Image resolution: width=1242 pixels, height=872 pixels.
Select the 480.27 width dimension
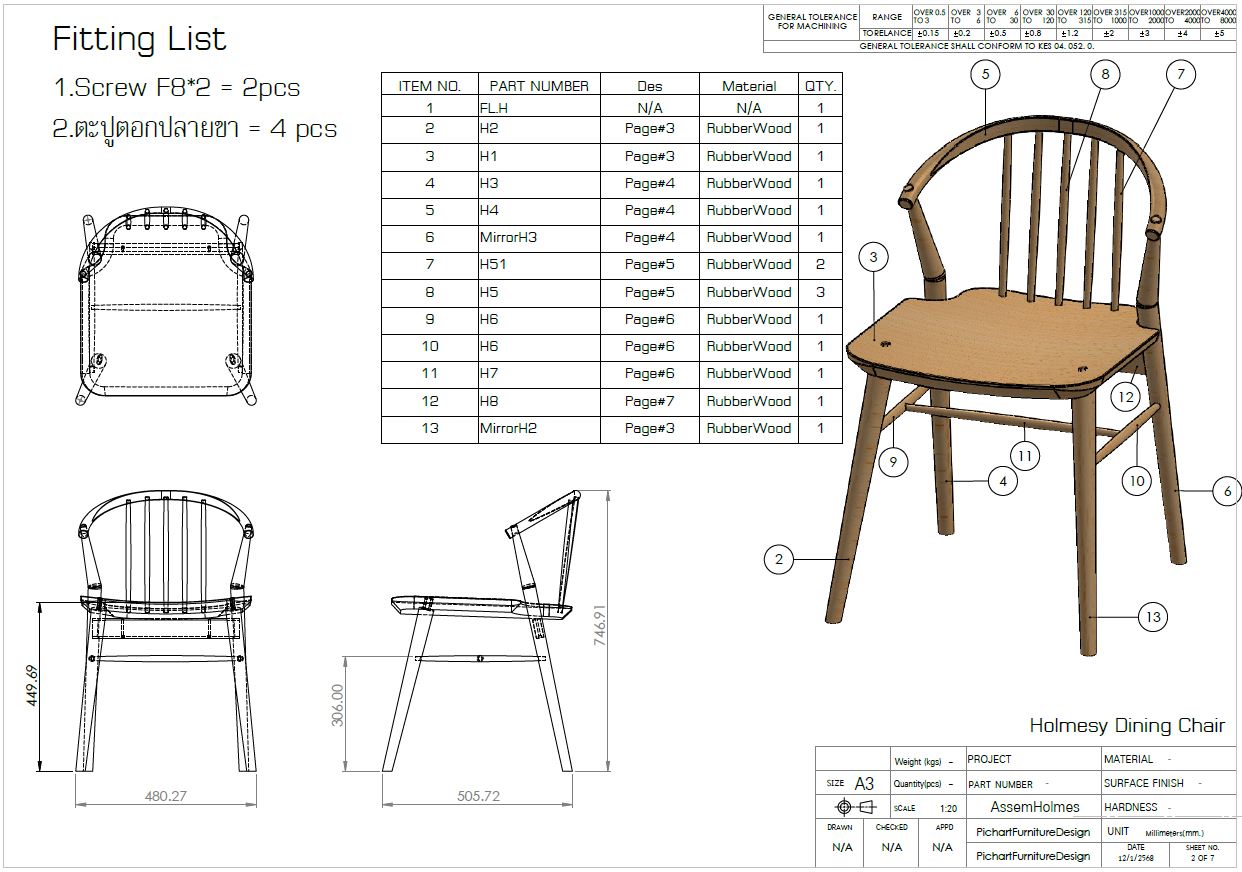[166, 797]
